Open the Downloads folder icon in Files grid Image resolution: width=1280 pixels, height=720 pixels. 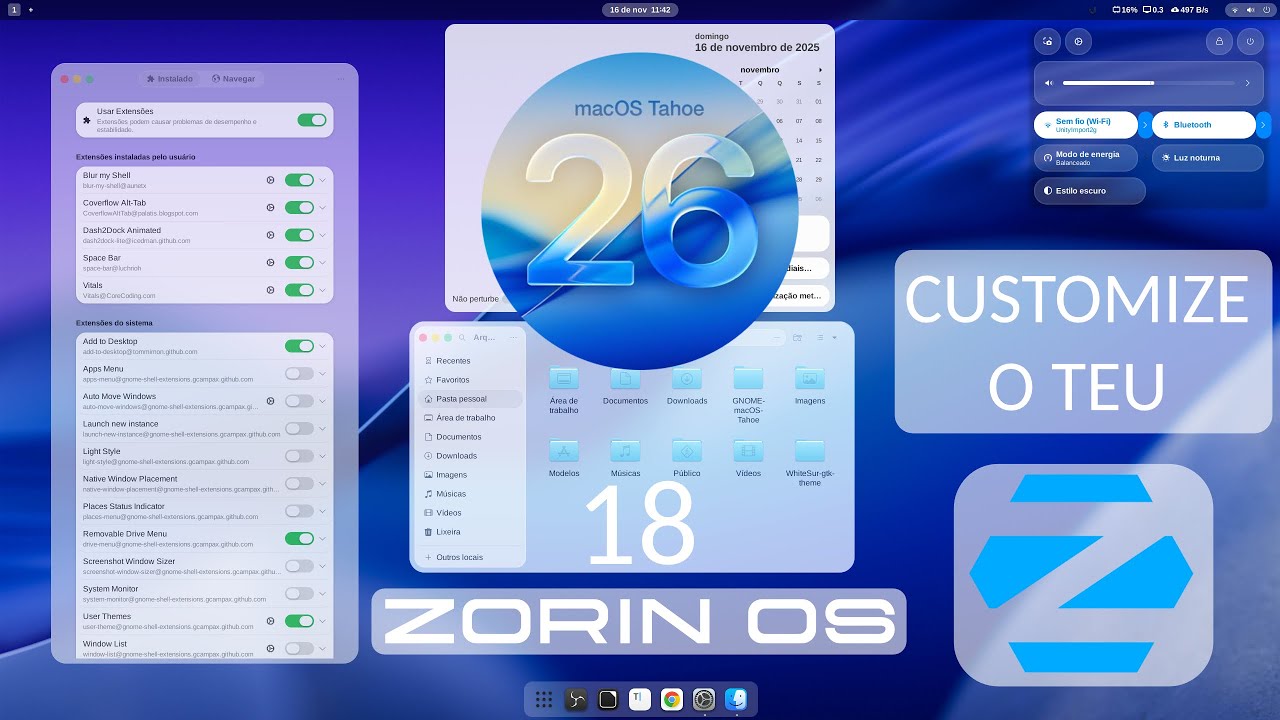[687, 378]
